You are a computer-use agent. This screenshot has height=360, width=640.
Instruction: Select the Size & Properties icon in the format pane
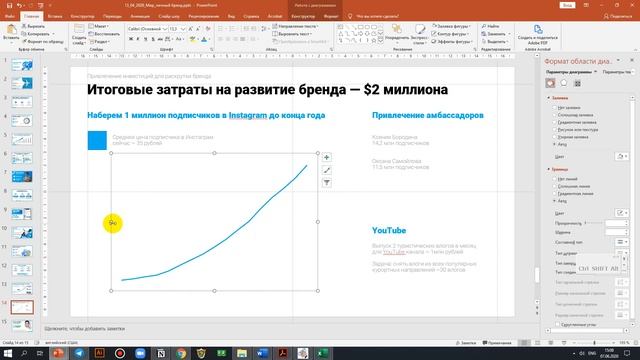[x=577, y=83]
